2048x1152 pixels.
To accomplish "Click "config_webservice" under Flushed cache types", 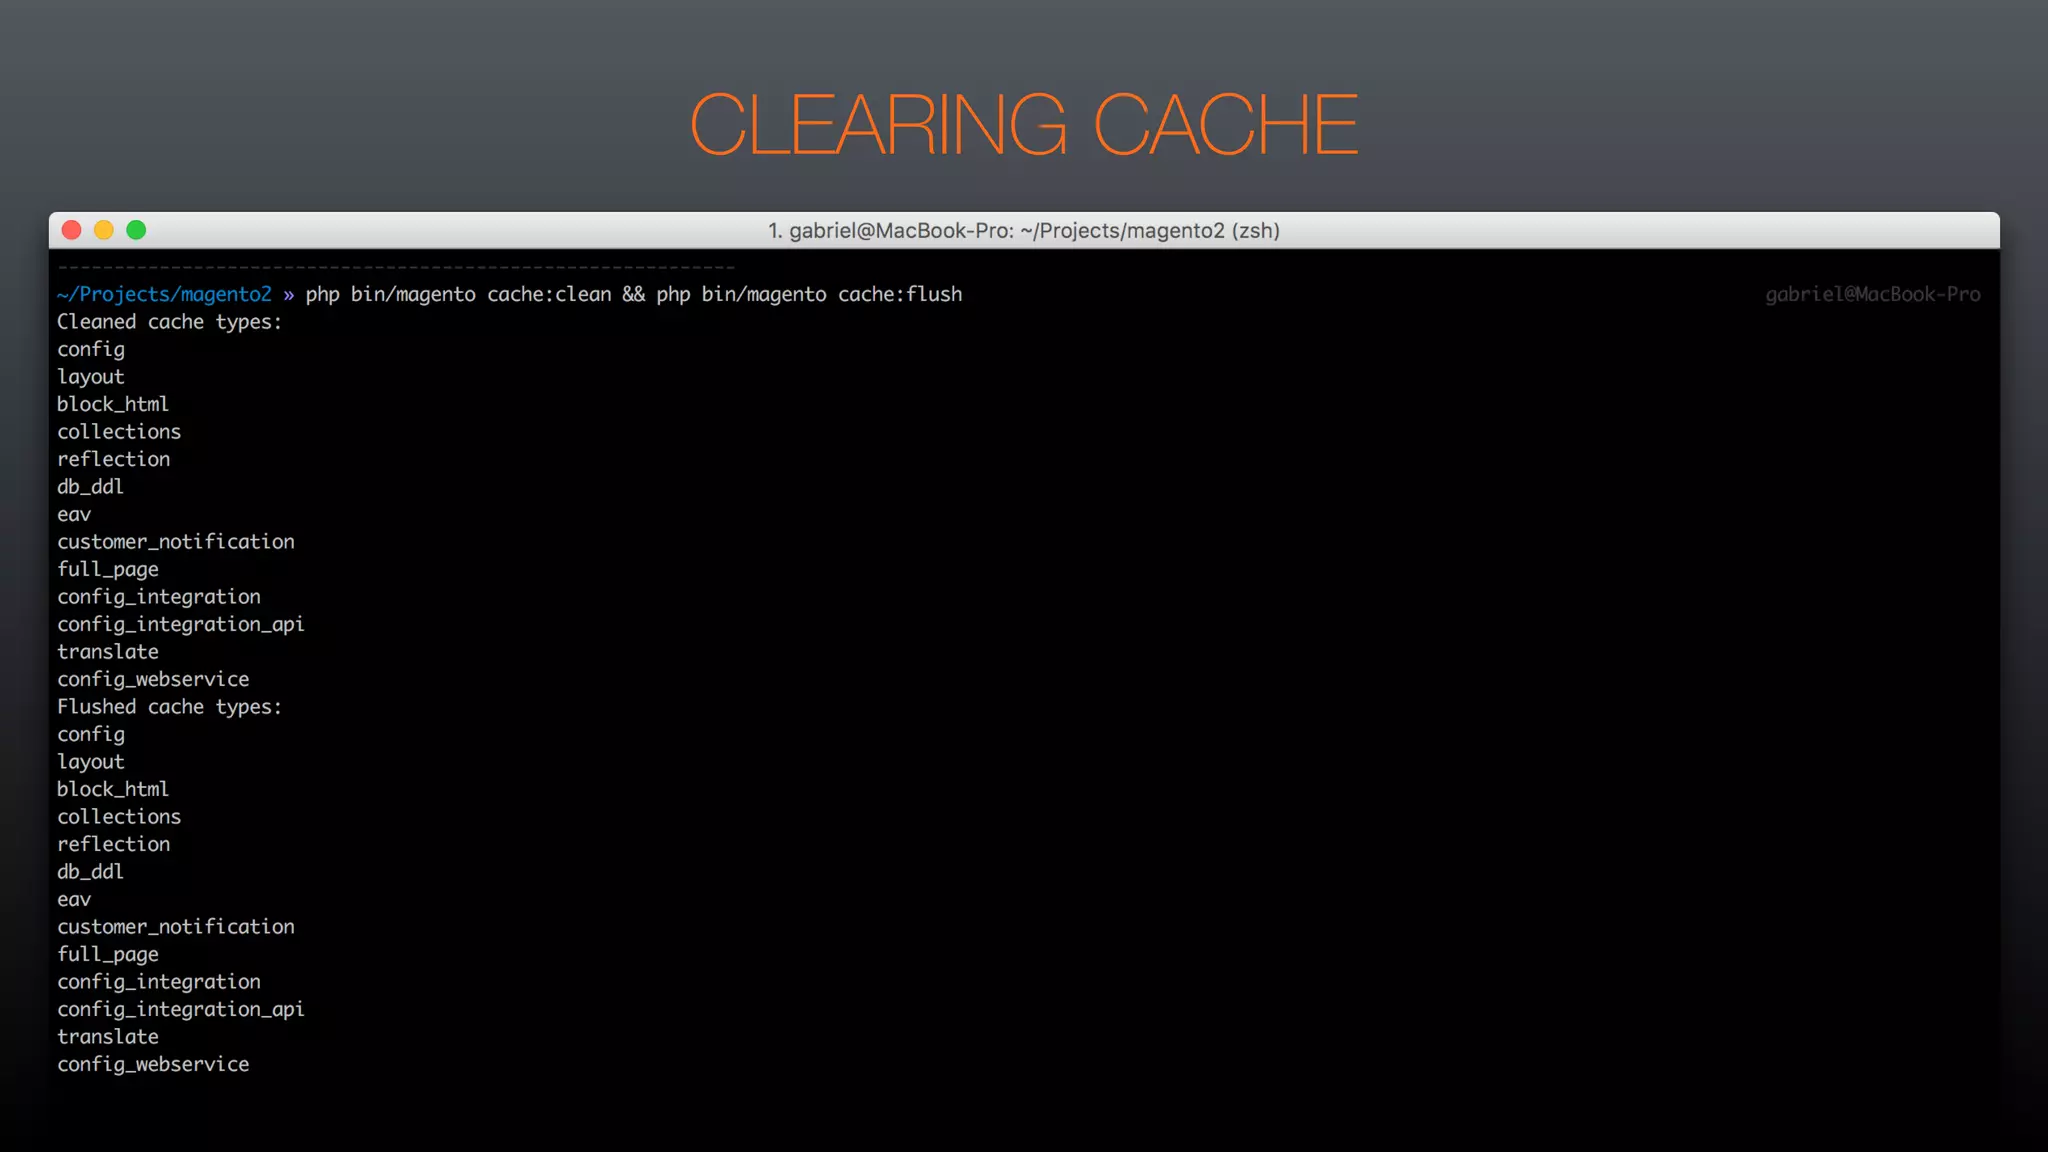I will pyautogui.click(x=153, y=1064).
